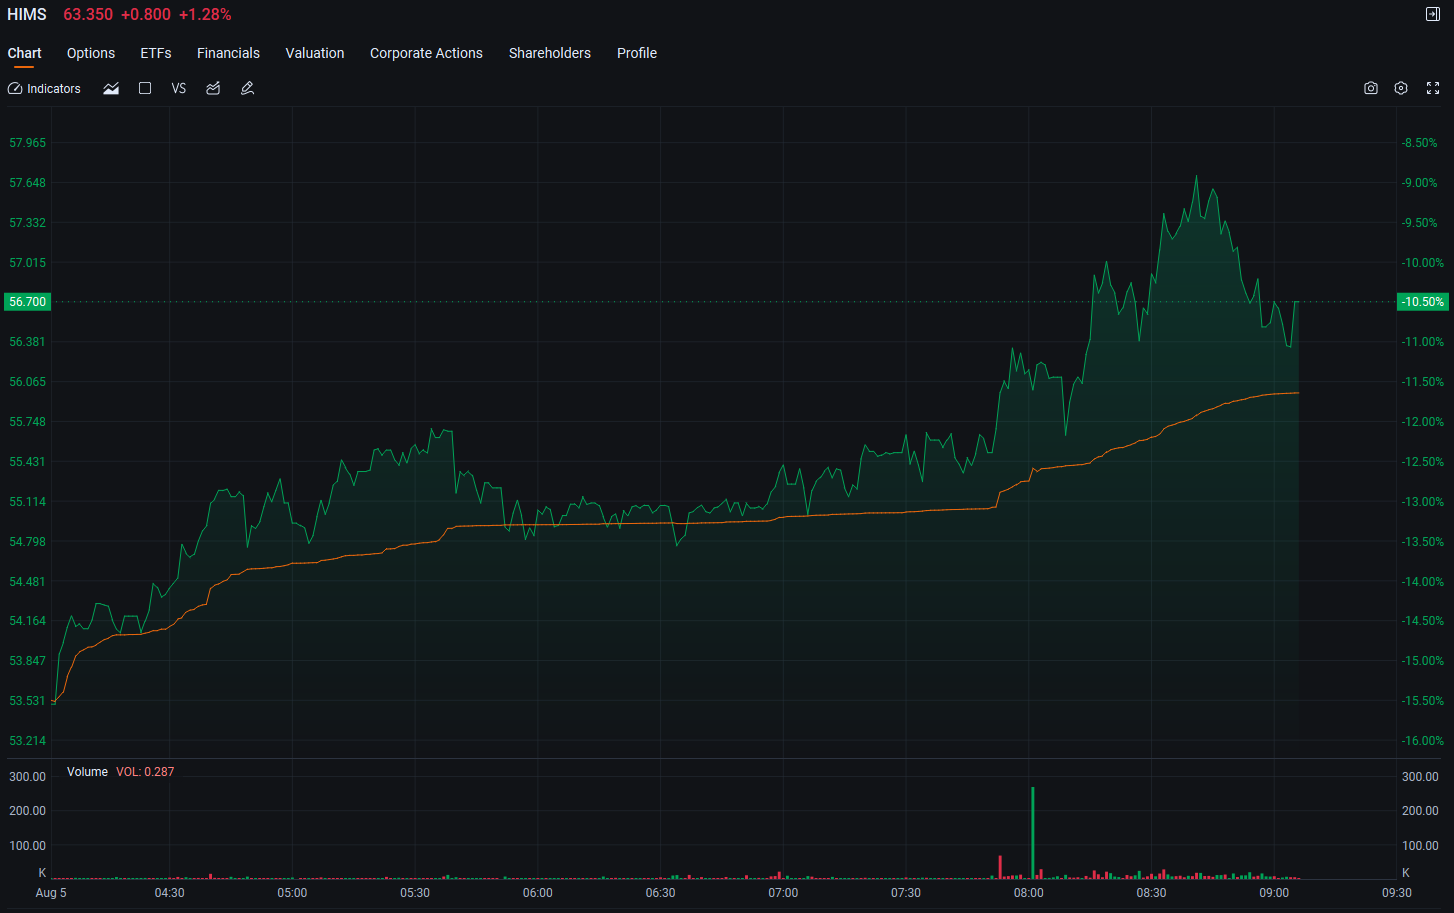Click the -15.00% percent axis label
1454x913 pixels.
(1423, 661)
